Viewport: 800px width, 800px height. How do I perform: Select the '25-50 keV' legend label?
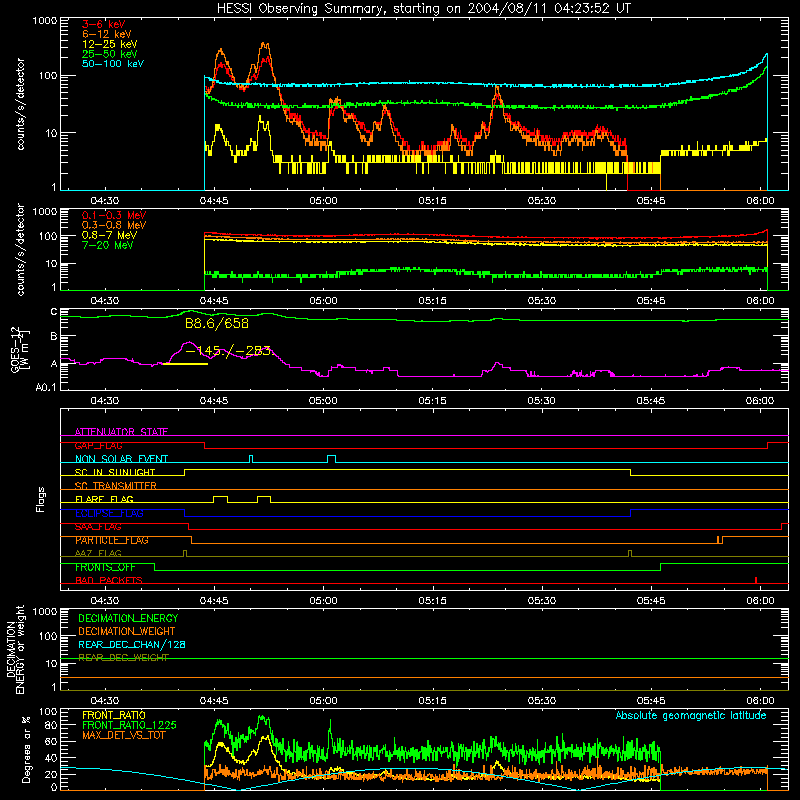(110, 54)
